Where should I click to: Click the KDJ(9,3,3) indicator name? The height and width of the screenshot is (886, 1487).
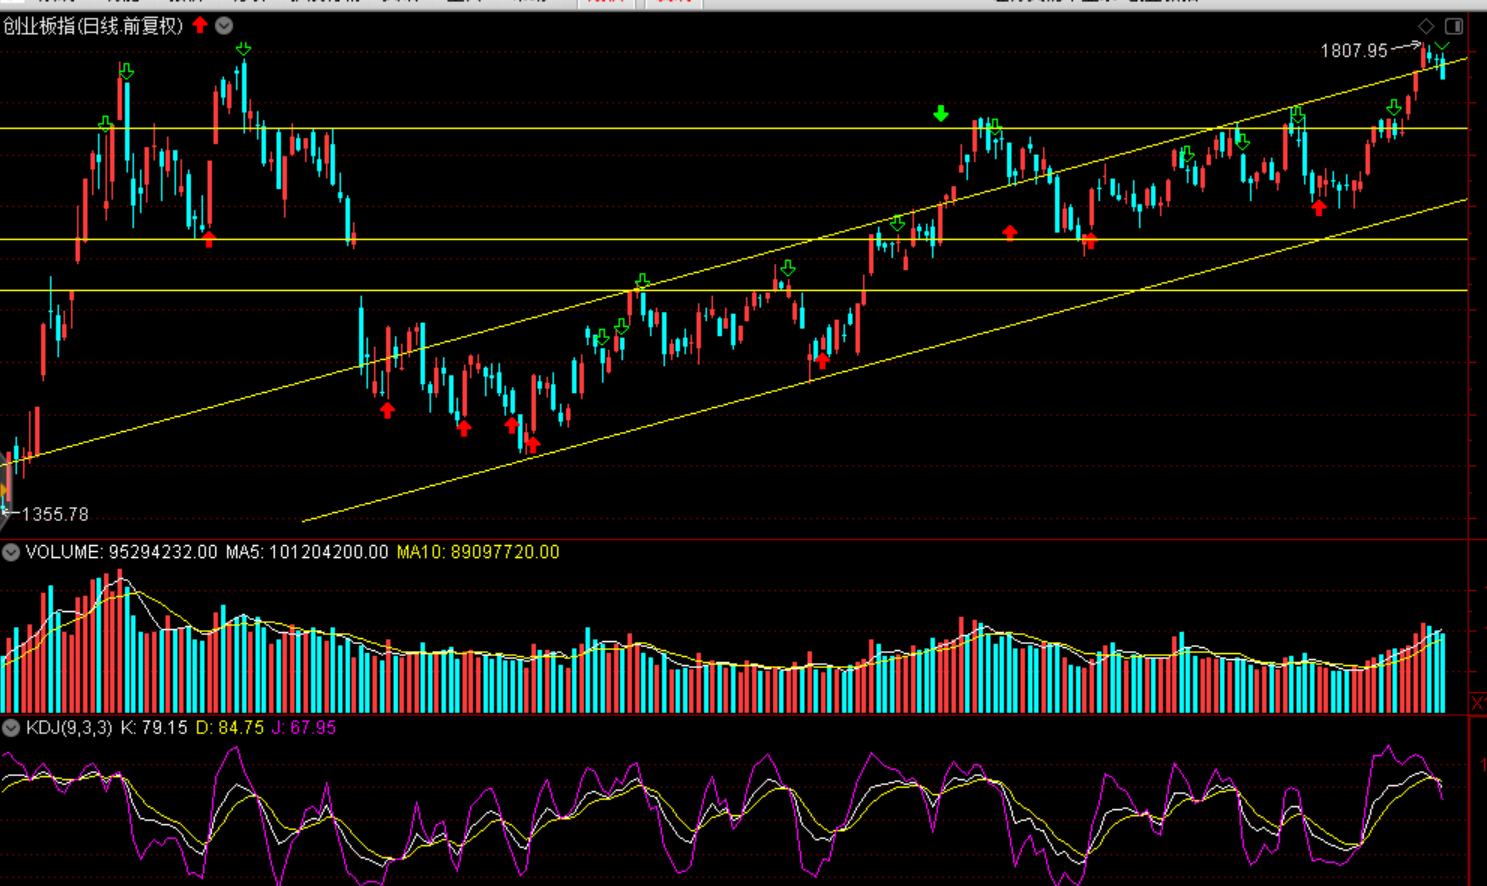click(x=69, y=728)
